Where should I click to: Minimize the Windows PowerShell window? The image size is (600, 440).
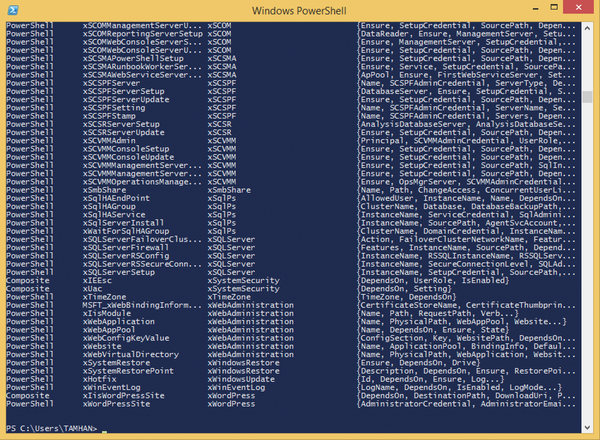[x=536, y=8]
